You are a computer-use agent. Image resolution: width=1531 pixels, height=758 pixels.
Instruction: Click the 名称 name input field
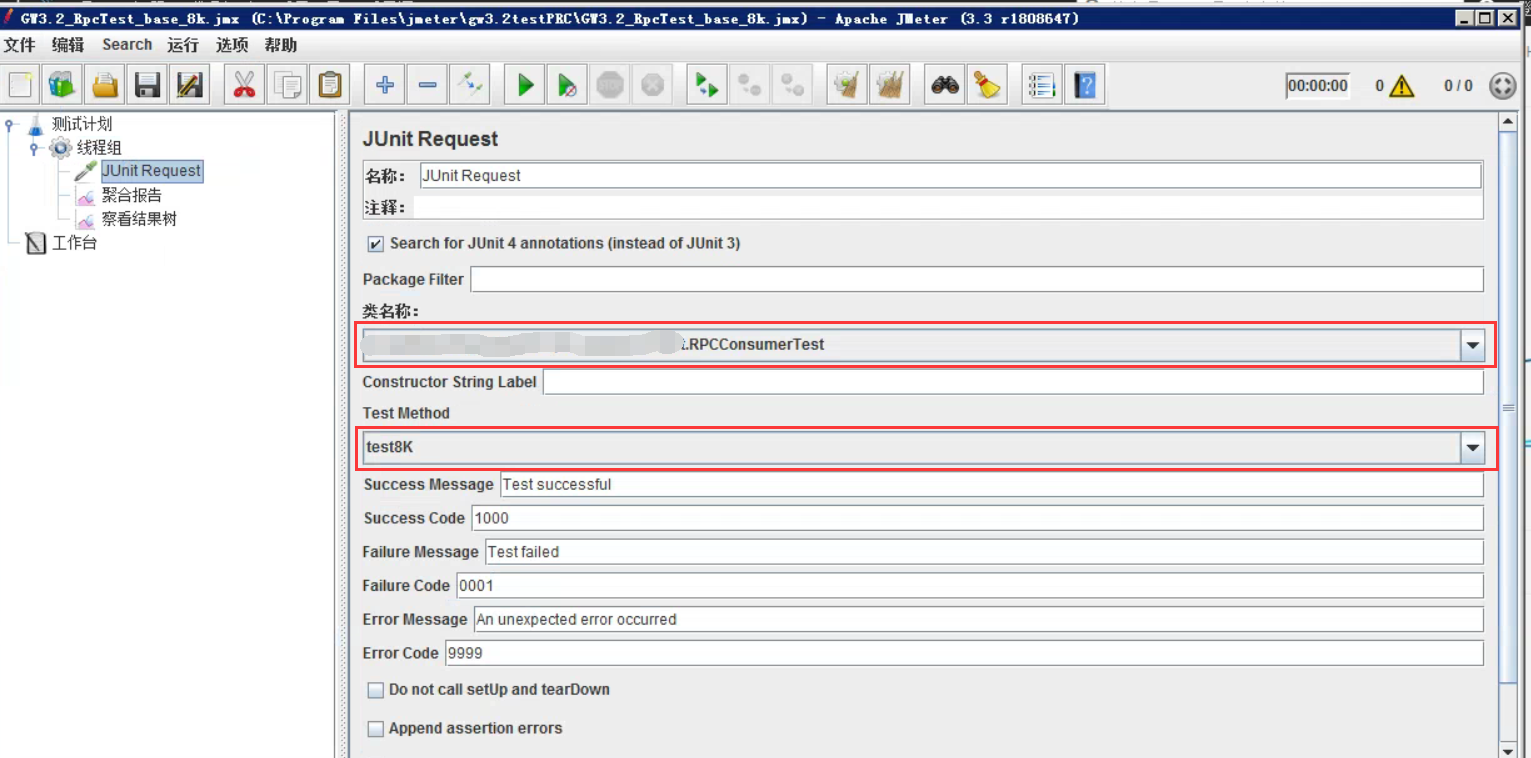950,176
